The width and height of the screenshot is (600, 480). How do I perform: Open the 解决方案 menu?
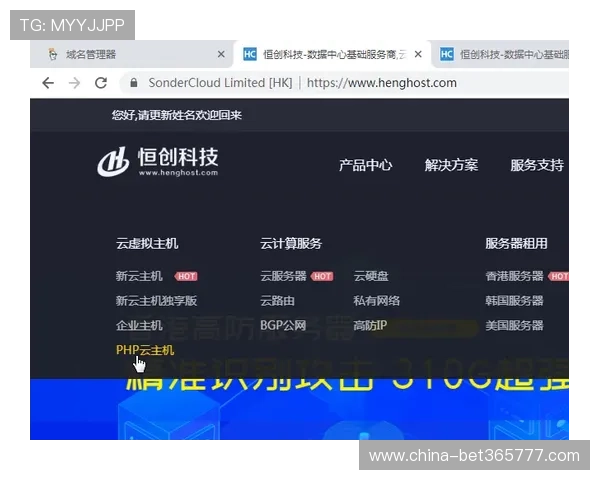tap(451, 165)
